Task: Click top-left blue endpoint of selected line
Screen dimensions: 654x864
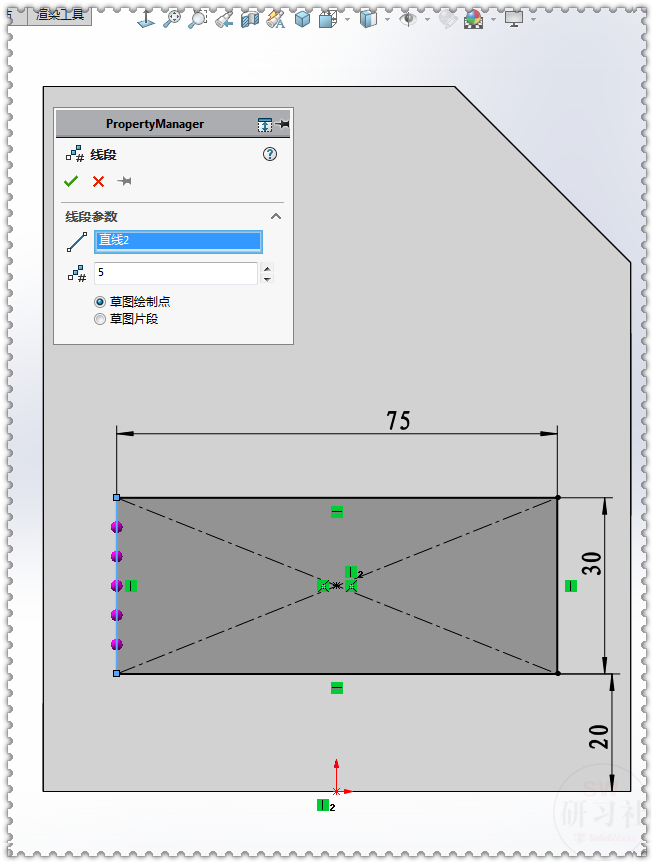Action: click(x=116, y=498)
